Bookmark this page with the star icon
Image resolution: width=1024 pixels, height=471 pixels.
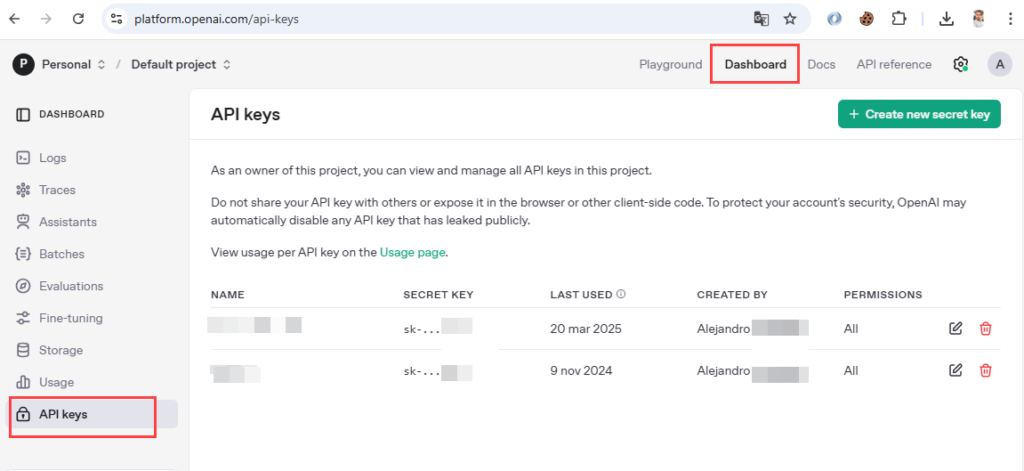790,19
